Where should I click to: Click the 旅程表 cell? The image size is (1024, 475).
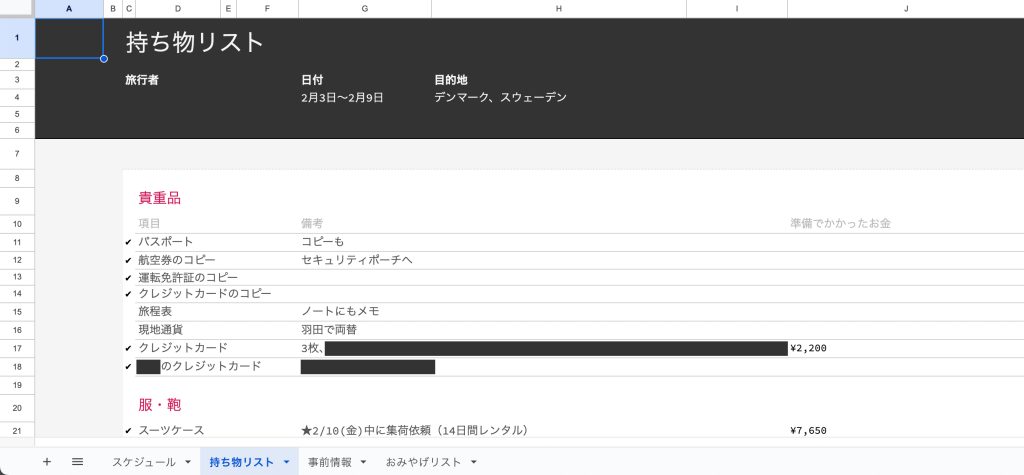click(x=155, y=312)
